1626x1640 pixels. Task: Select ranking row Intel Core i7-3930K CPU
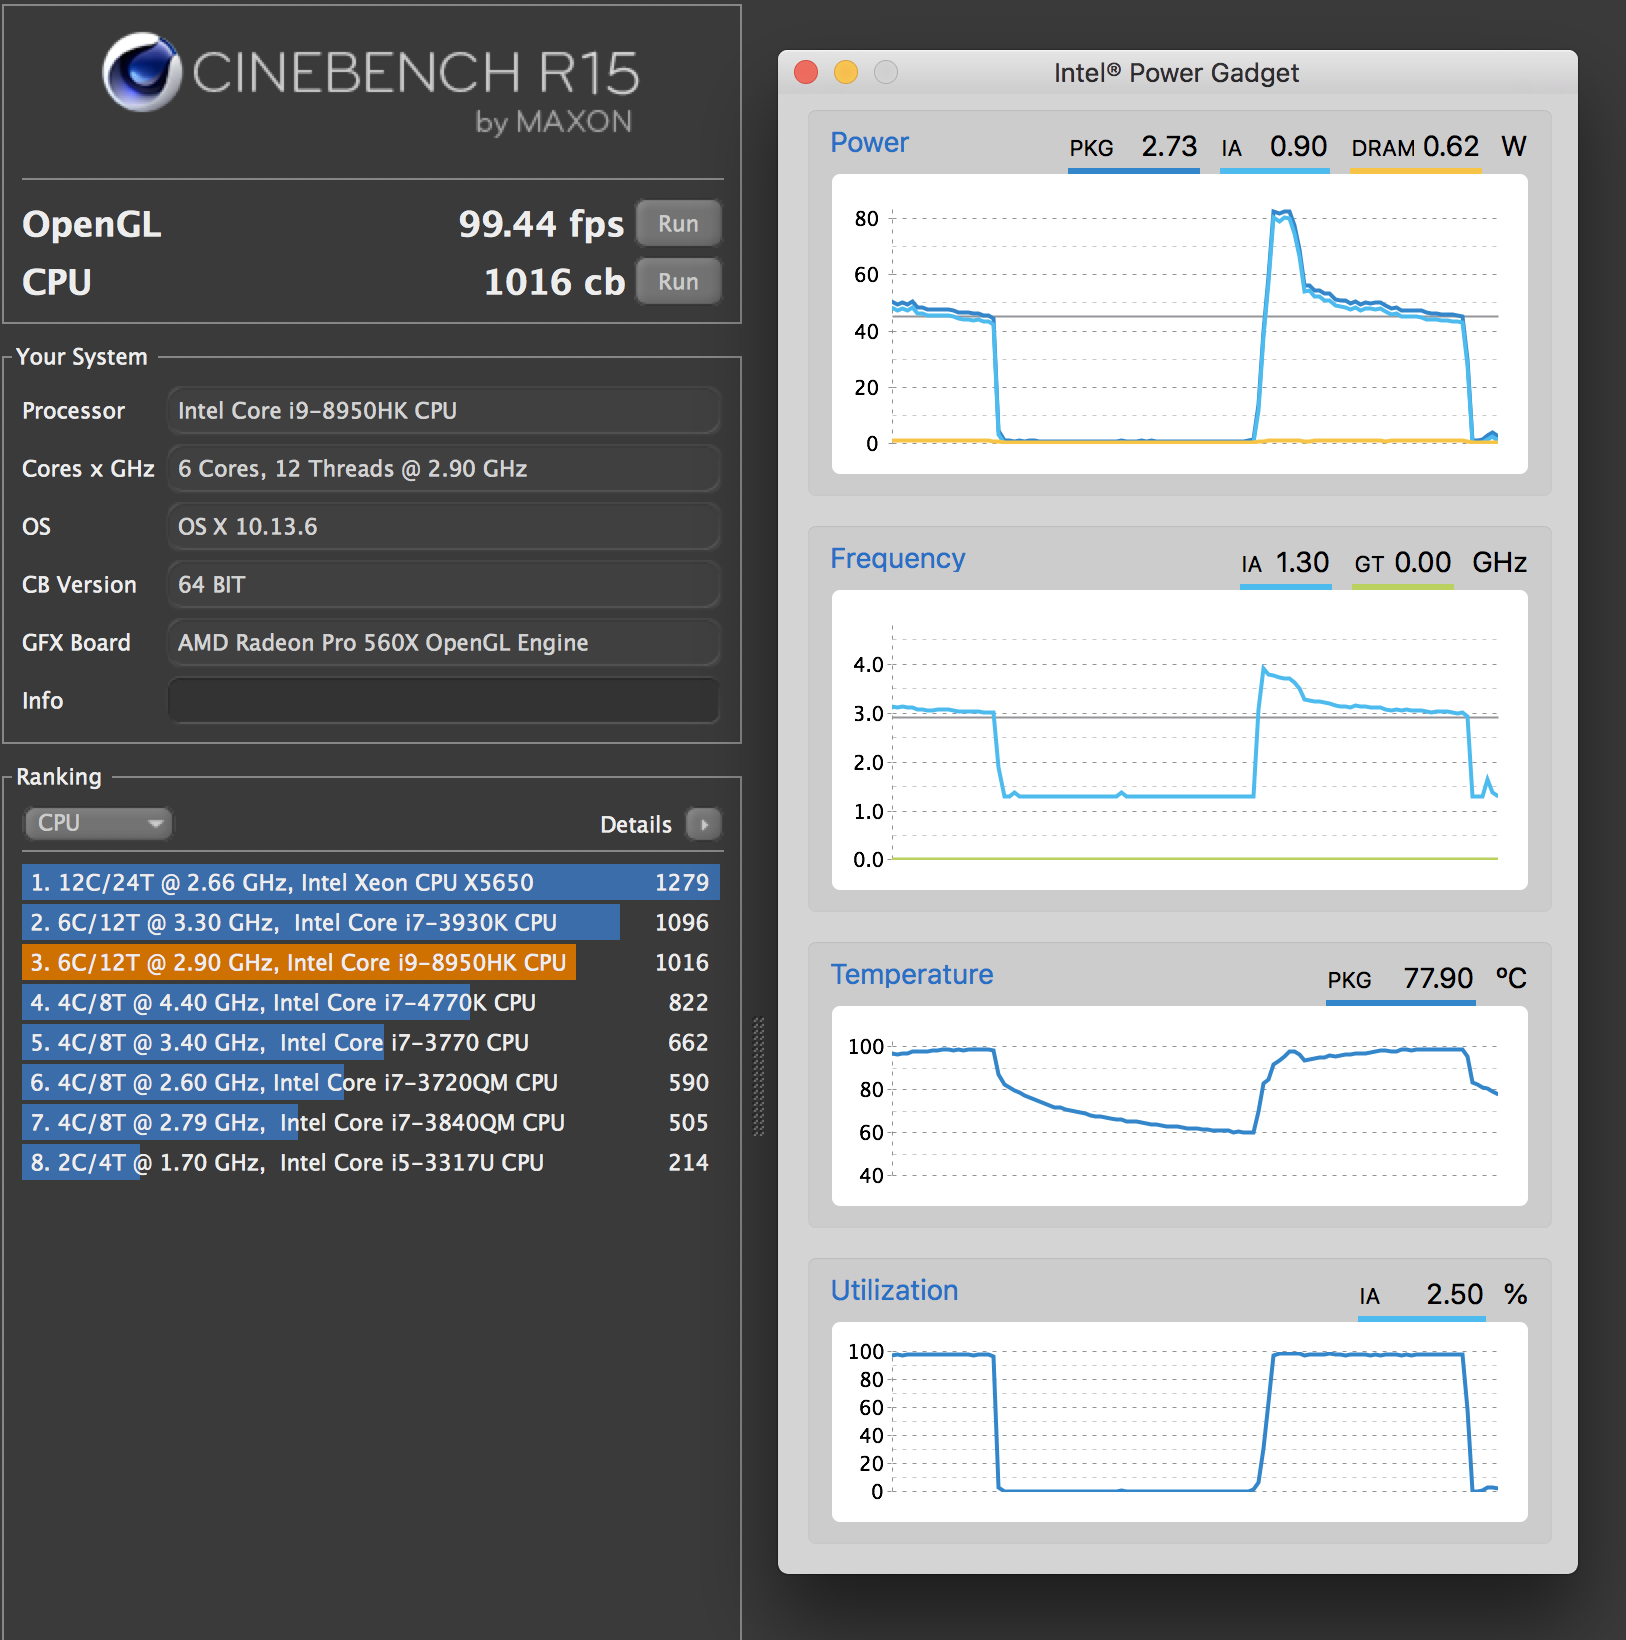pyautogui.click(x=370, y=922)
